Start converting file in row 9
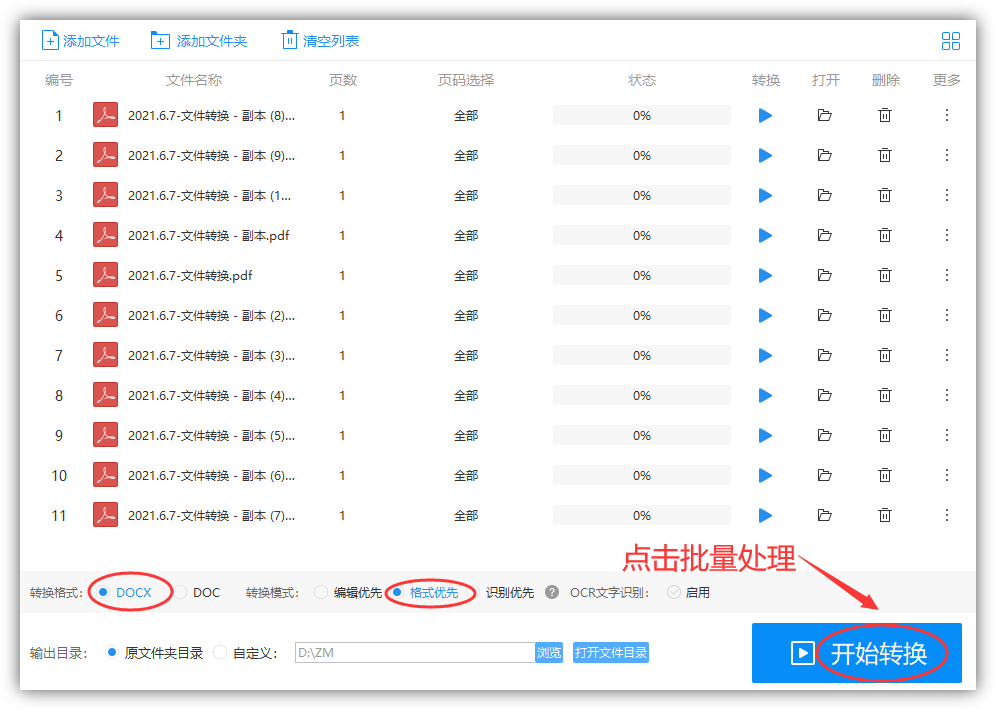 point(765,436)
